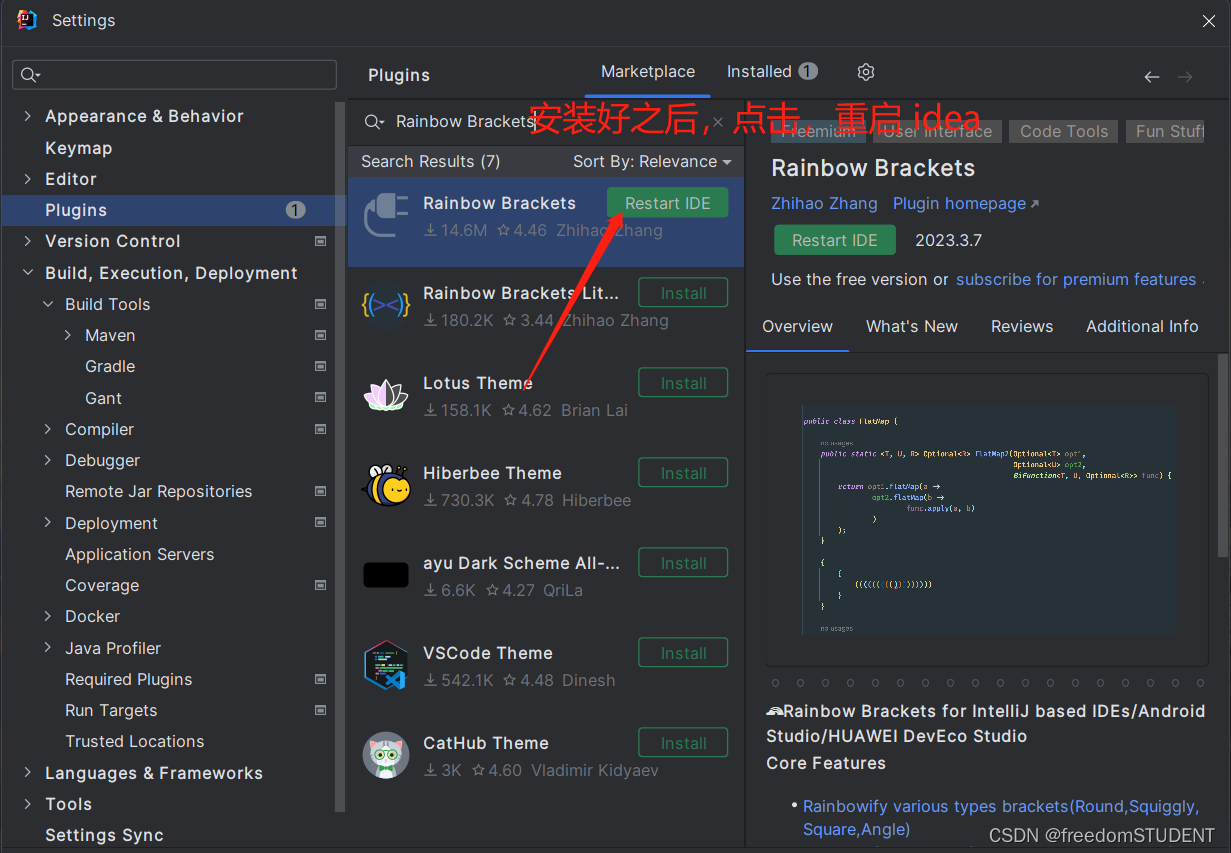Click the ayu Dark Scheme plugin icon
Screen dimensions: 1231x853
[x=386, y=575]
